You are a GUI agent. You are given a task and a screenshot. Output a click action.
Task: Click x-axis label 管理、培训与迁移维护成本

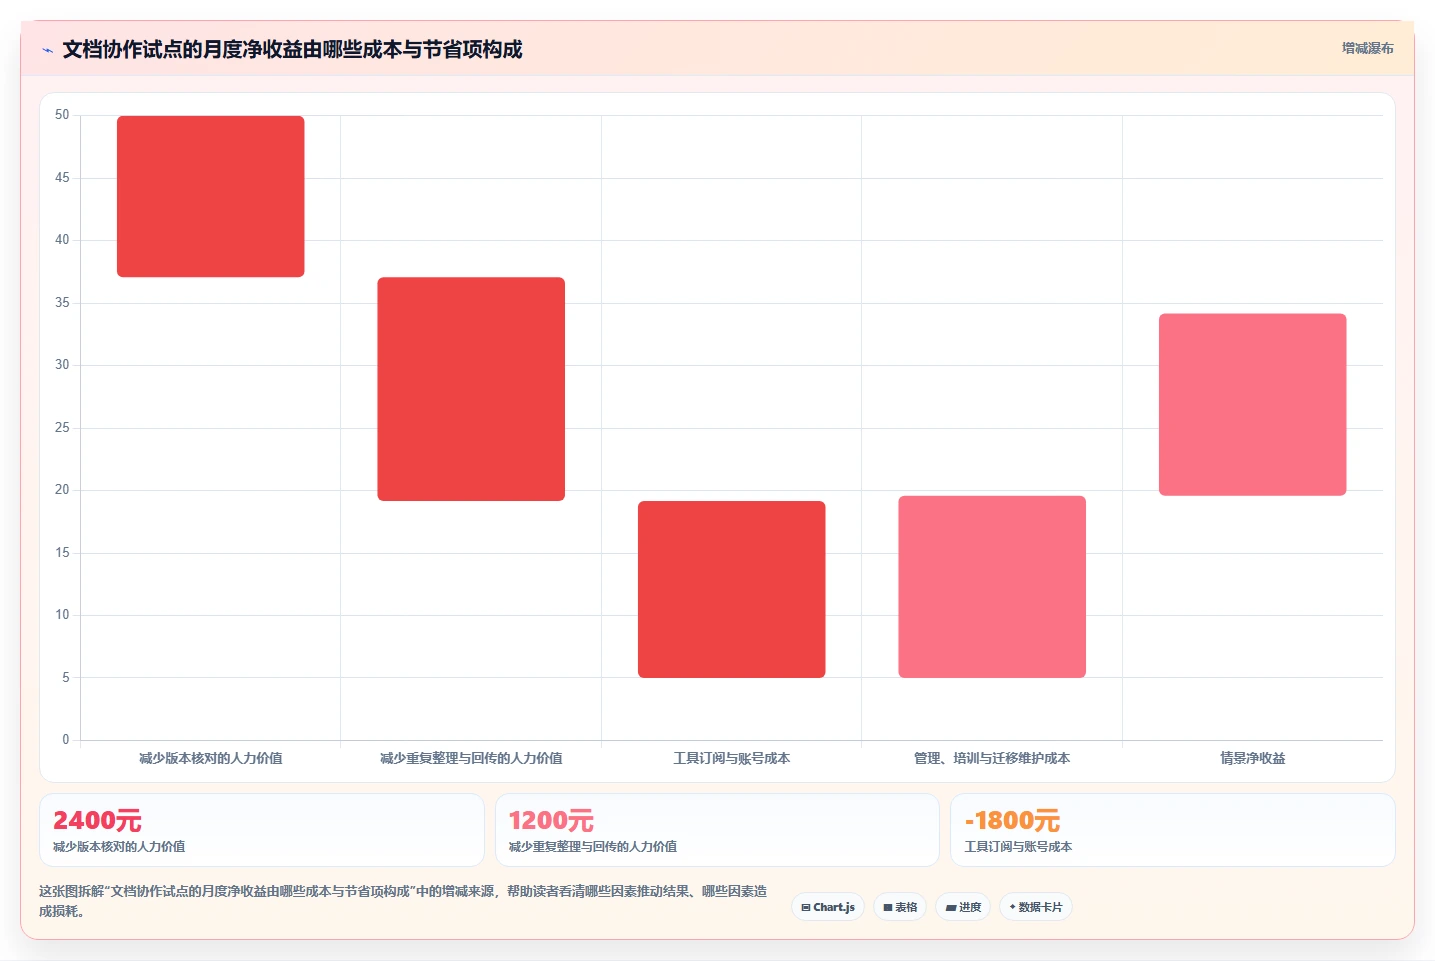(x=992, y=758)
